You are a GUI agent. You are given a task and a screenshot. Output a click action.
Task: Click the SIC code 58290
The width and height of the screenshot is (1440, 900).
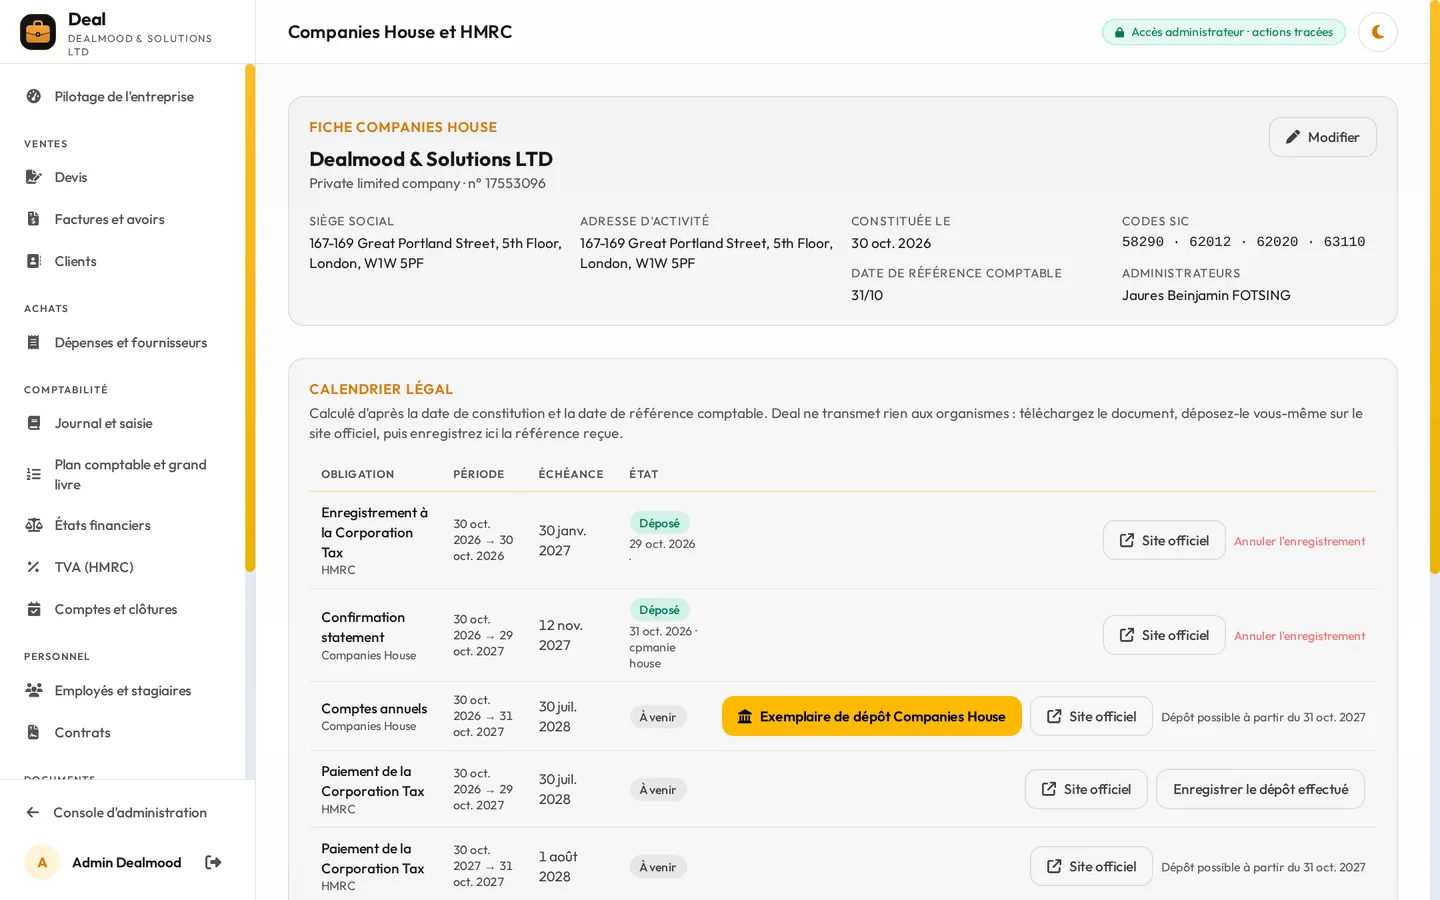[x=1143, y=242]
